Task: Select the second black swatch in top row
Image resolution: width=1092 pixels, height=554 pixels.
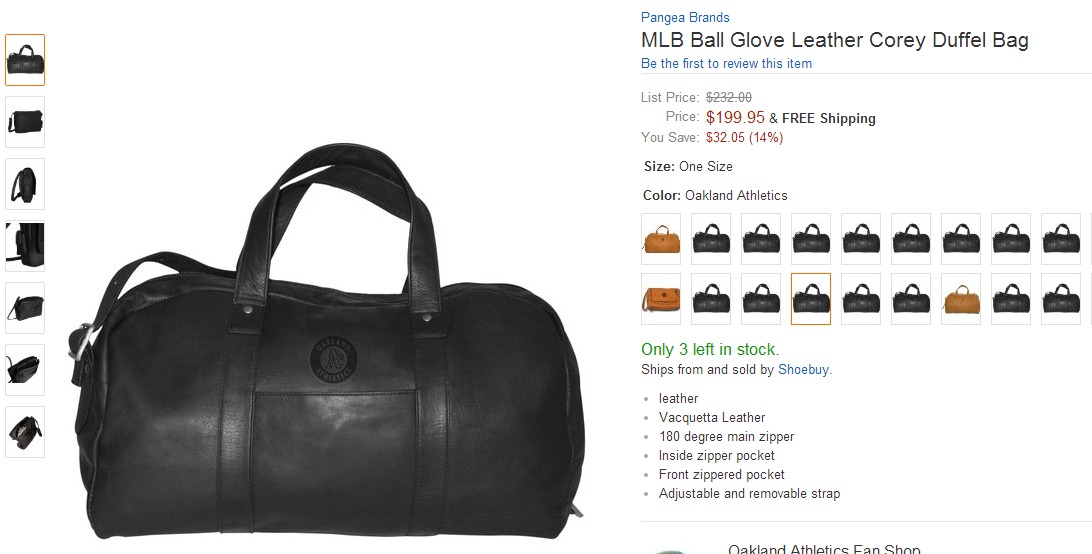Action: [x=760, y=239]
